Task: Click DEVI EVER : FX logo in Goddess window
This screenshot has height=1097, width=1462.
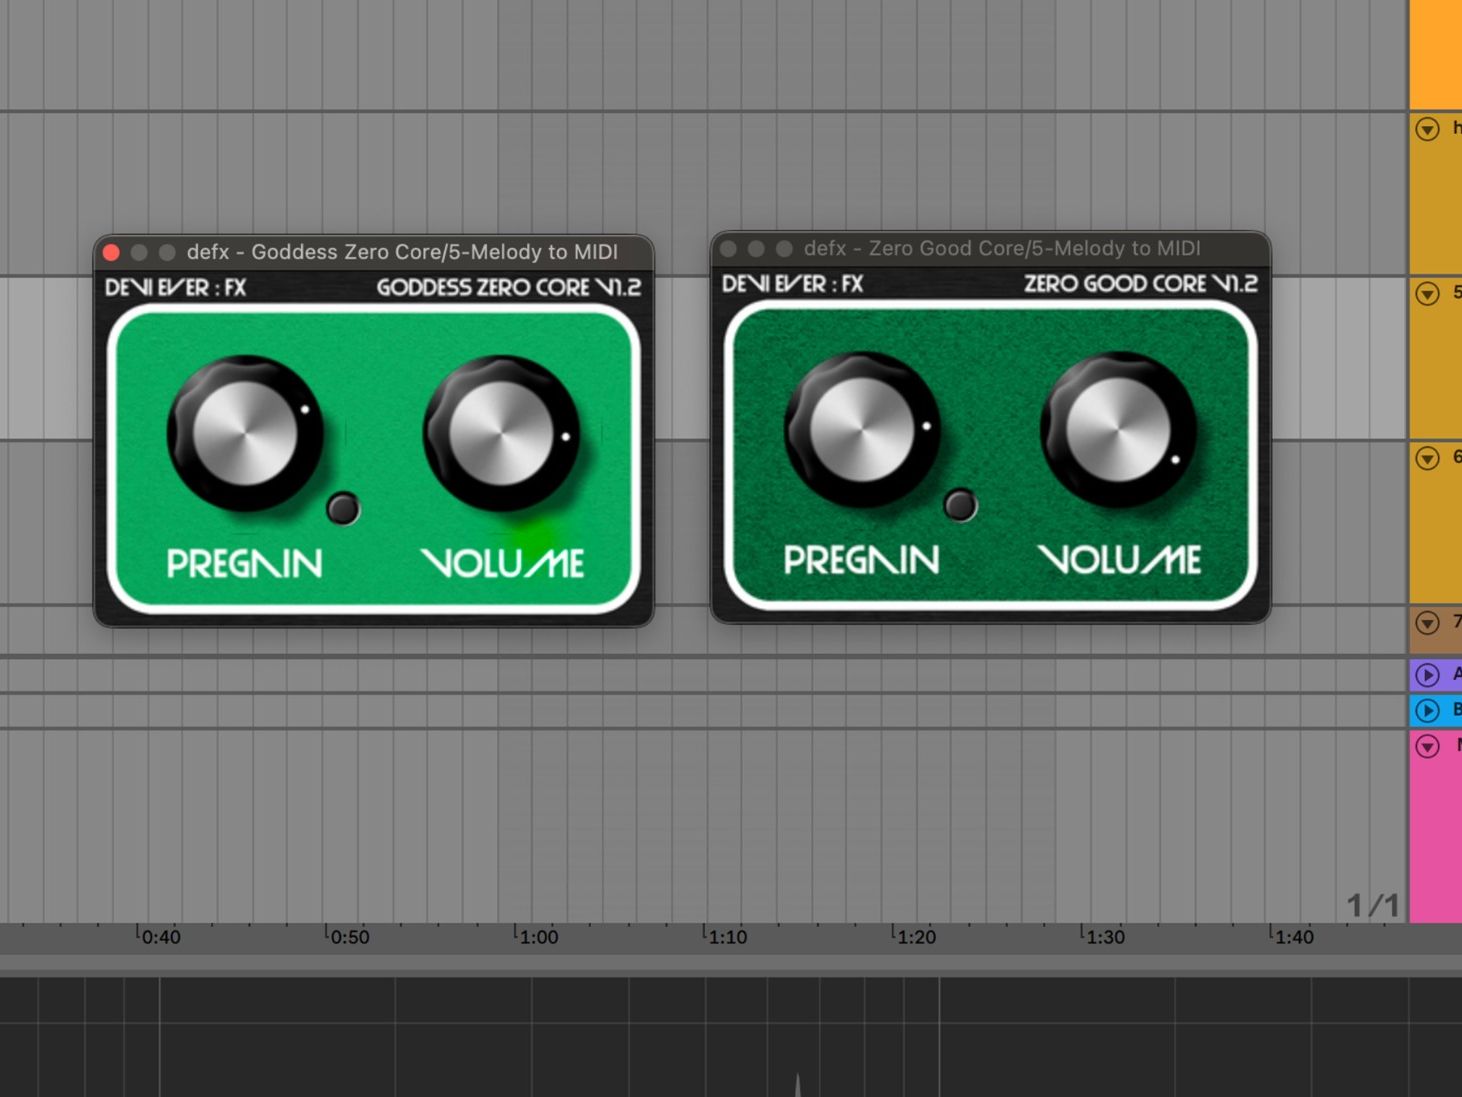Action: click(x=176, y=288)
